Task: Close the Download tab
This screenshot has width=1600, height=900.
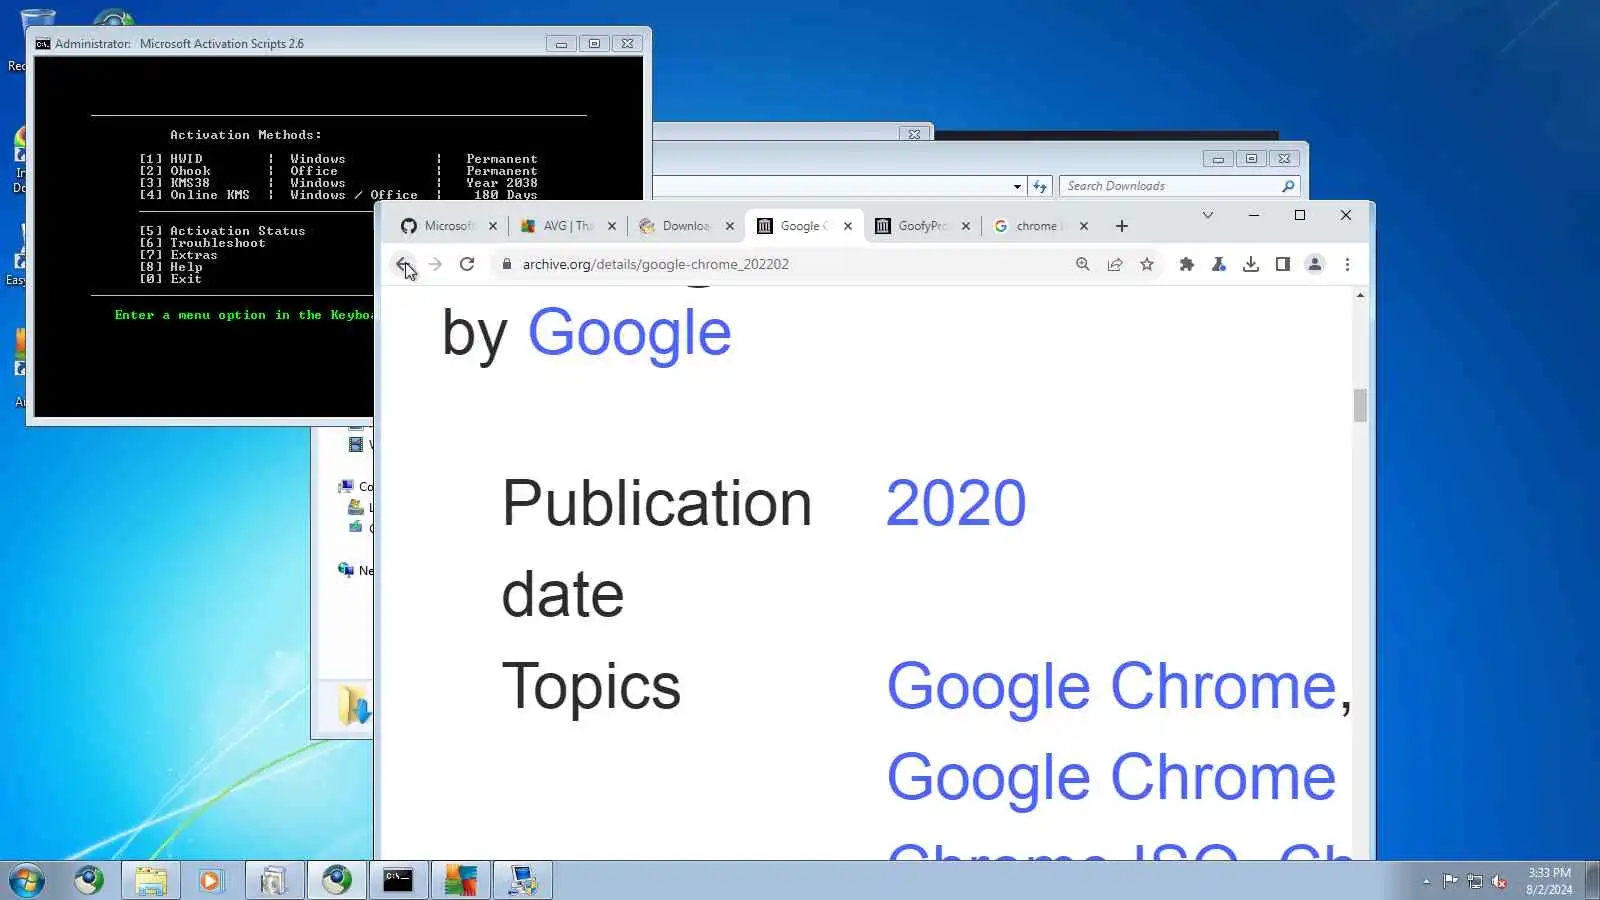Action: click(730, 226)
